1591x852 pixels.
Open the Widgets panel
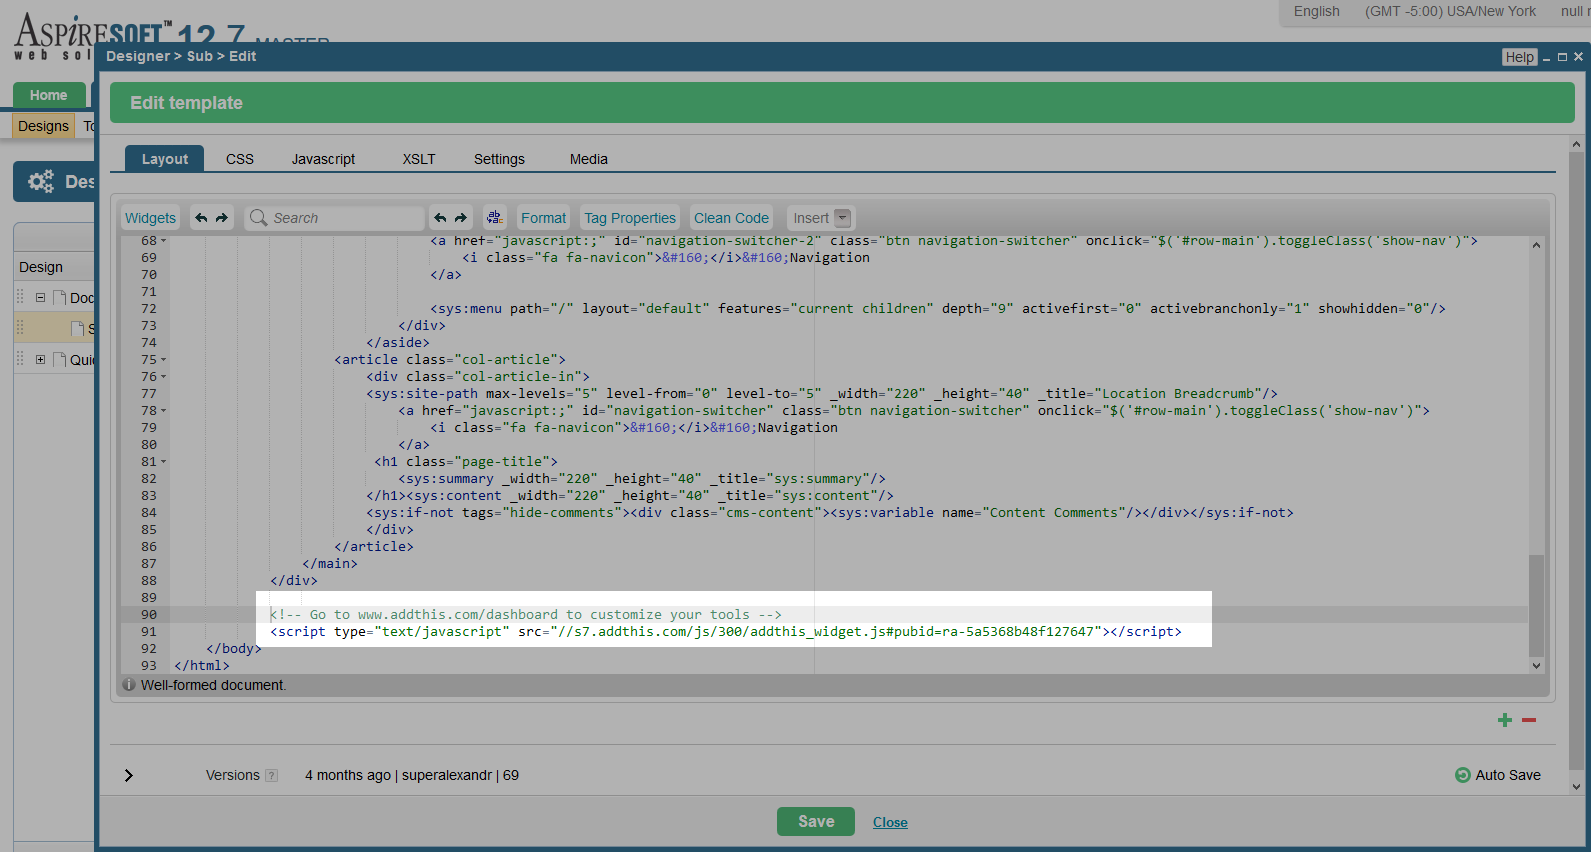[150, 218]
